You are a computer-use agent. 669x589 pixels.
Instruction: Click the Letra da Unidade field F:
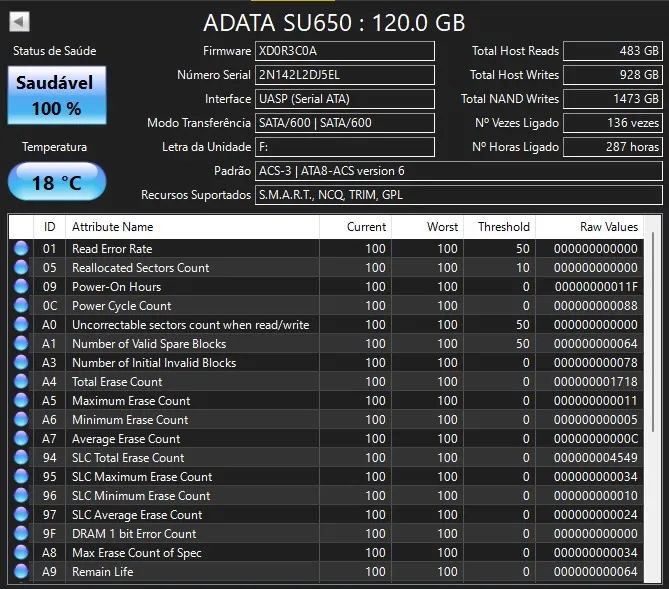[345, 147]
